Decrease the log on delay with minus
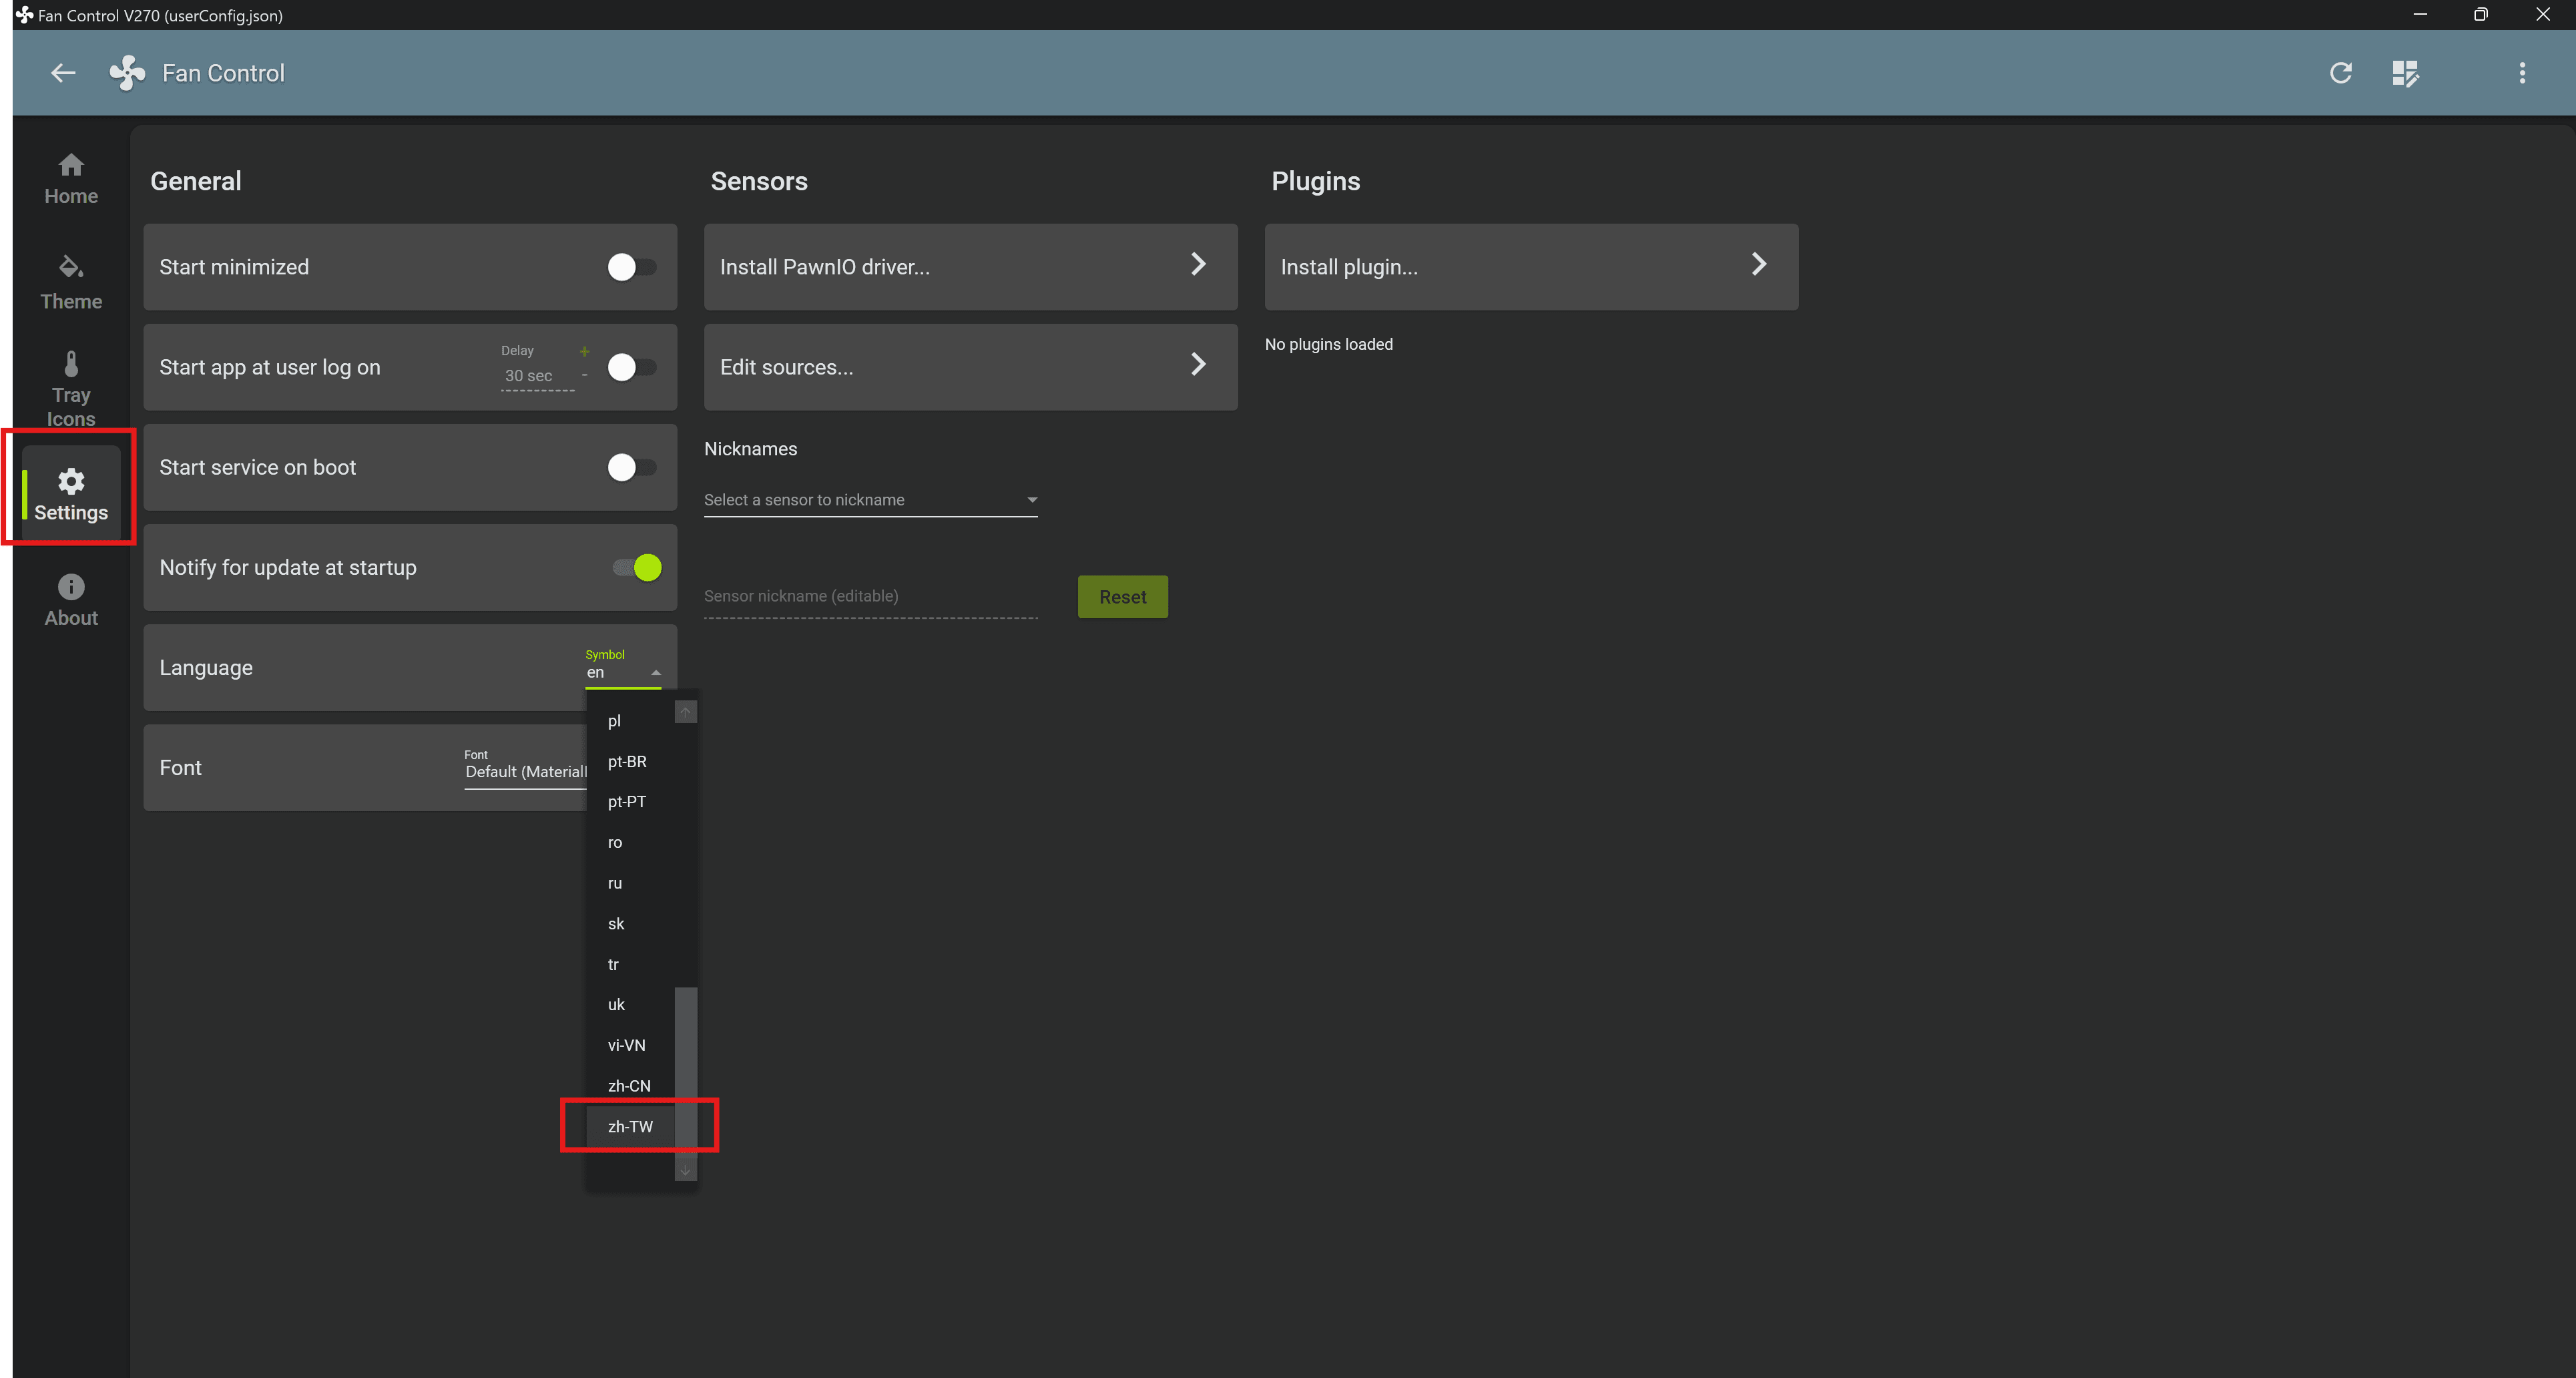 point(584,375)
